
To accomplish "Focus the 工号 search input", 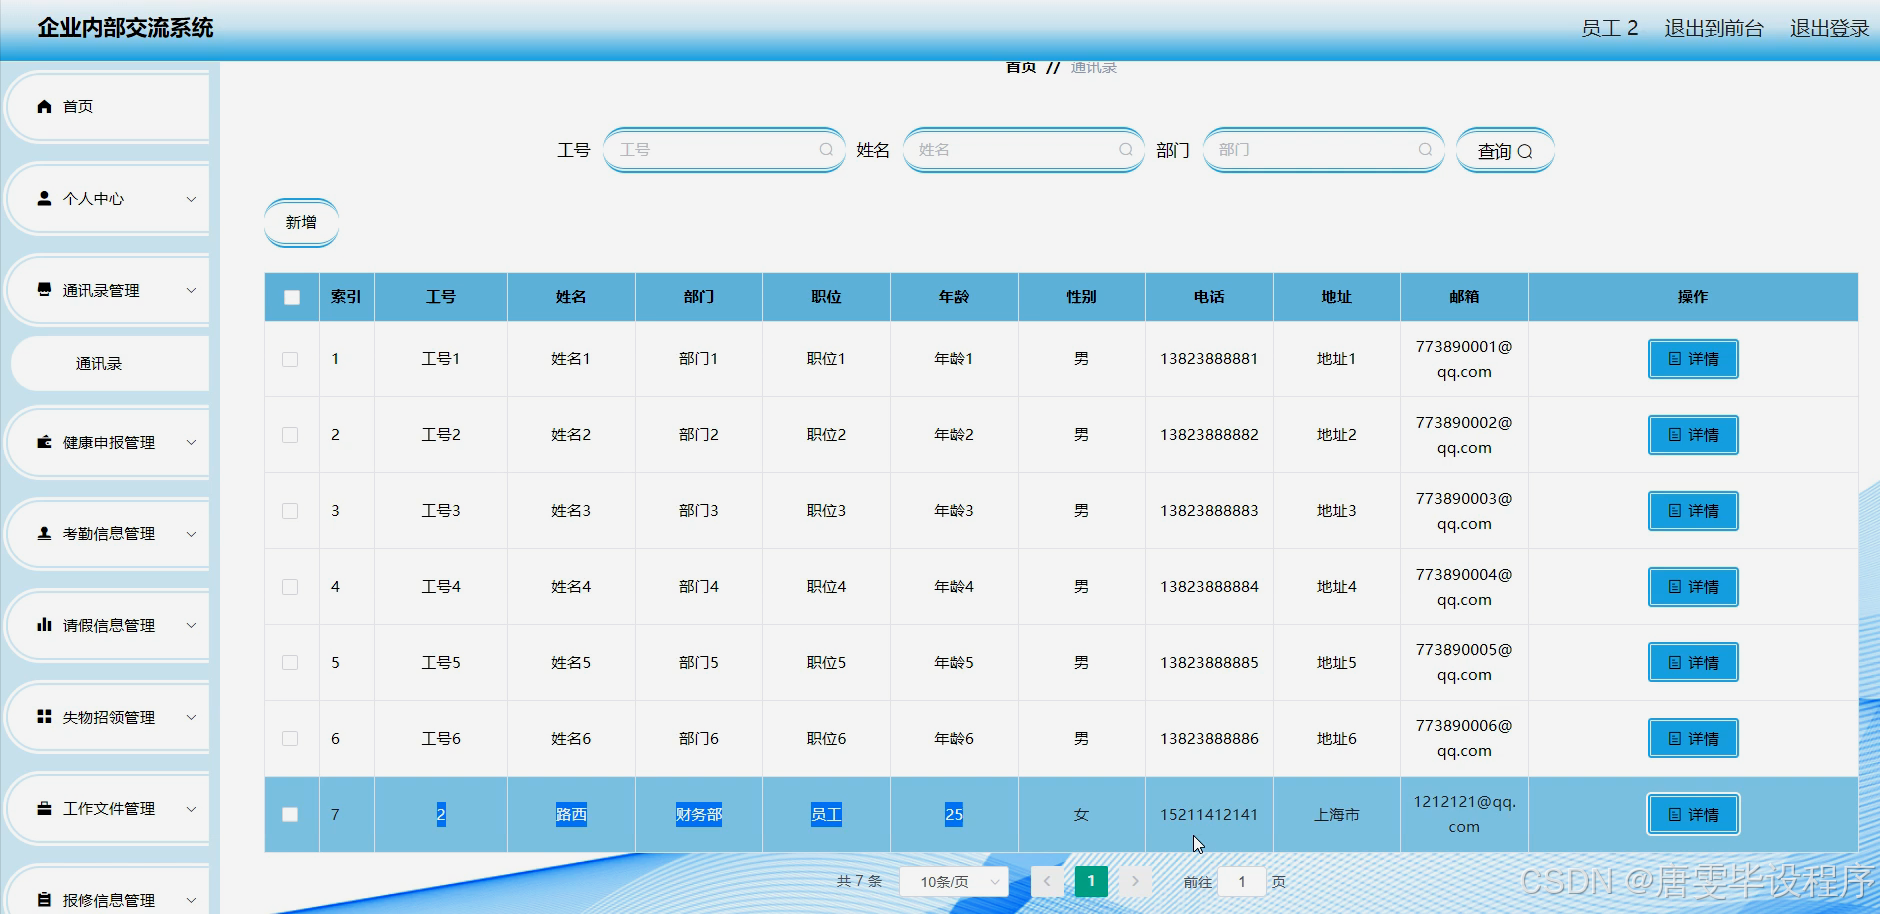I will 724,150.
